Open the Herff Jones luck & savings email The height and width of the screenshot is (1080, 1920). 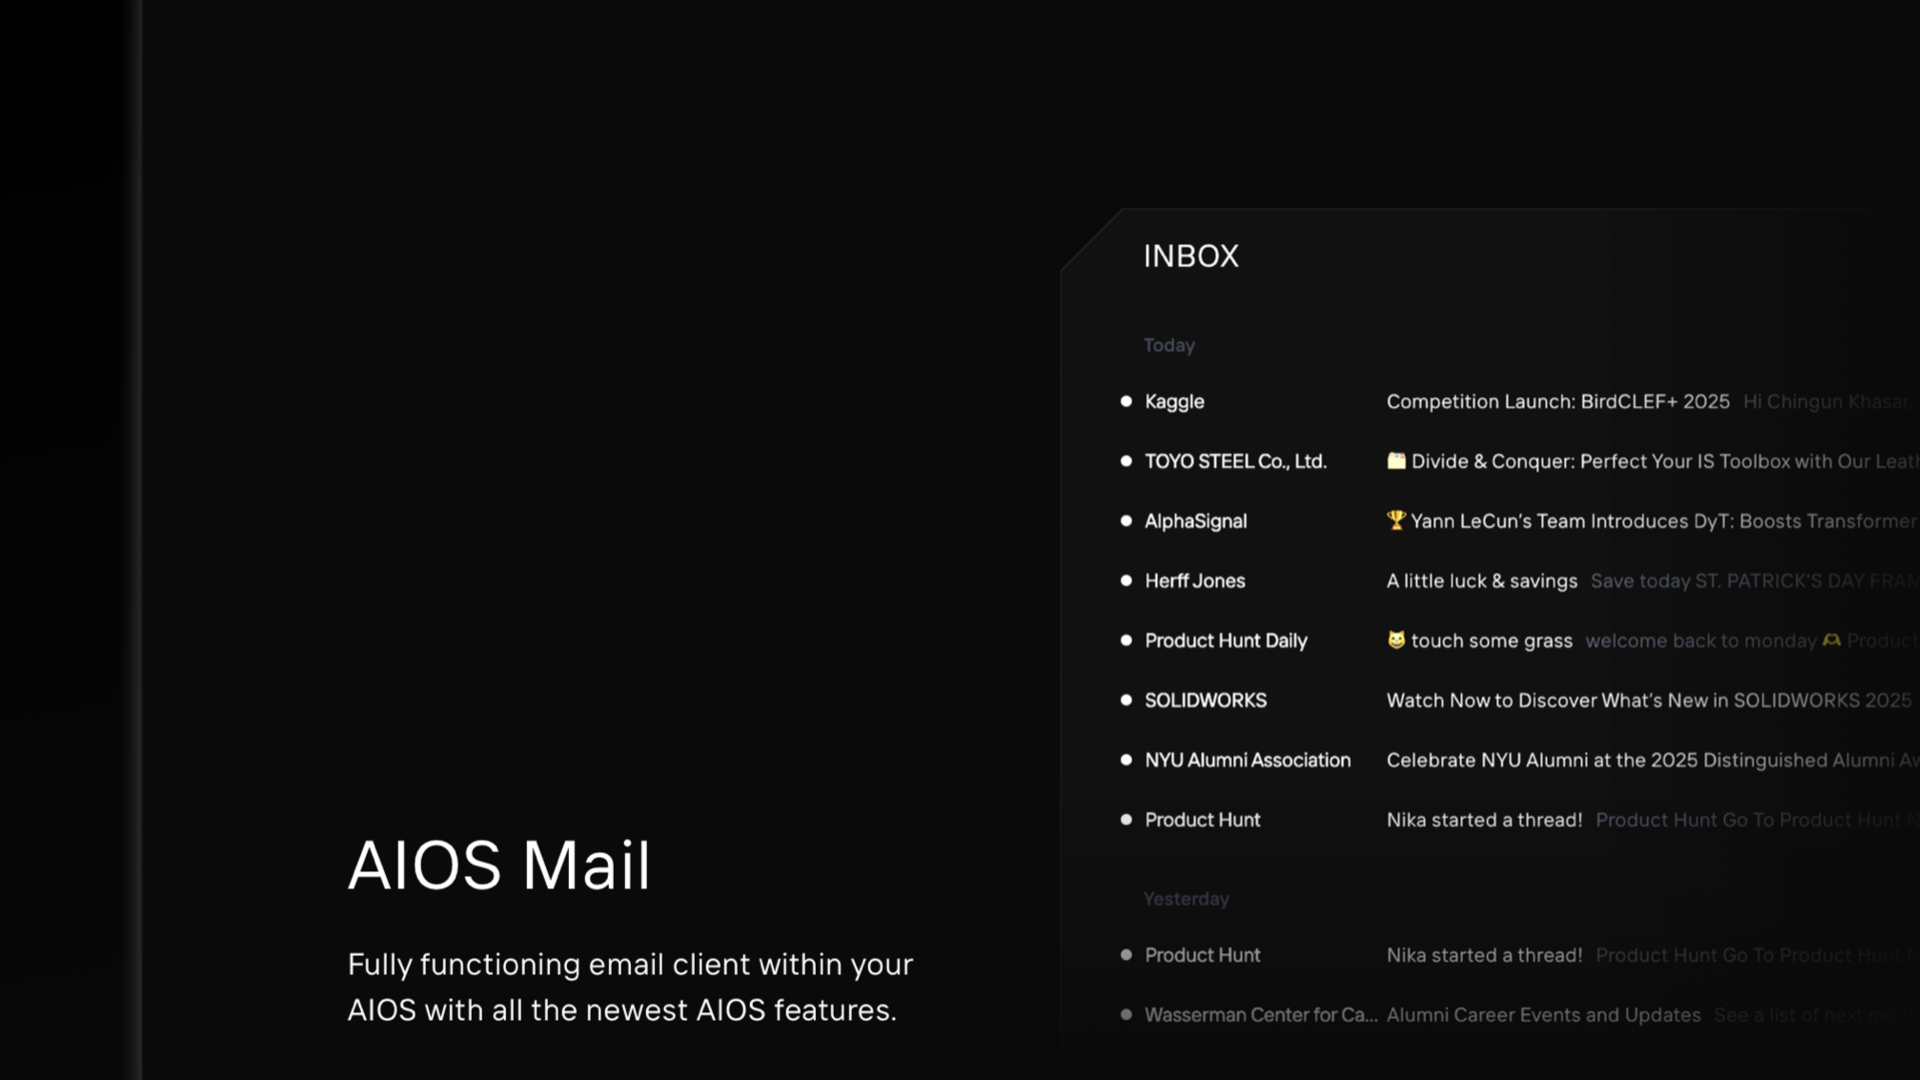tap(1481, 581)
